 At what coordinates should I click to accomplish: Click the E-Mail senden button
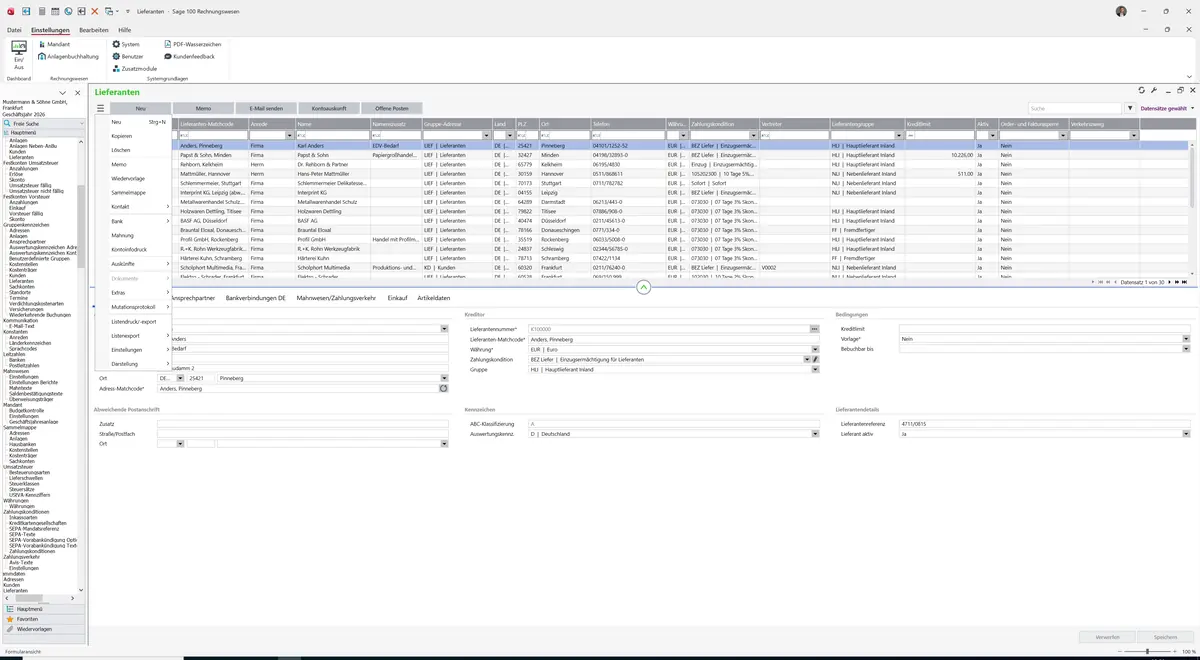[x=266, y=108]
